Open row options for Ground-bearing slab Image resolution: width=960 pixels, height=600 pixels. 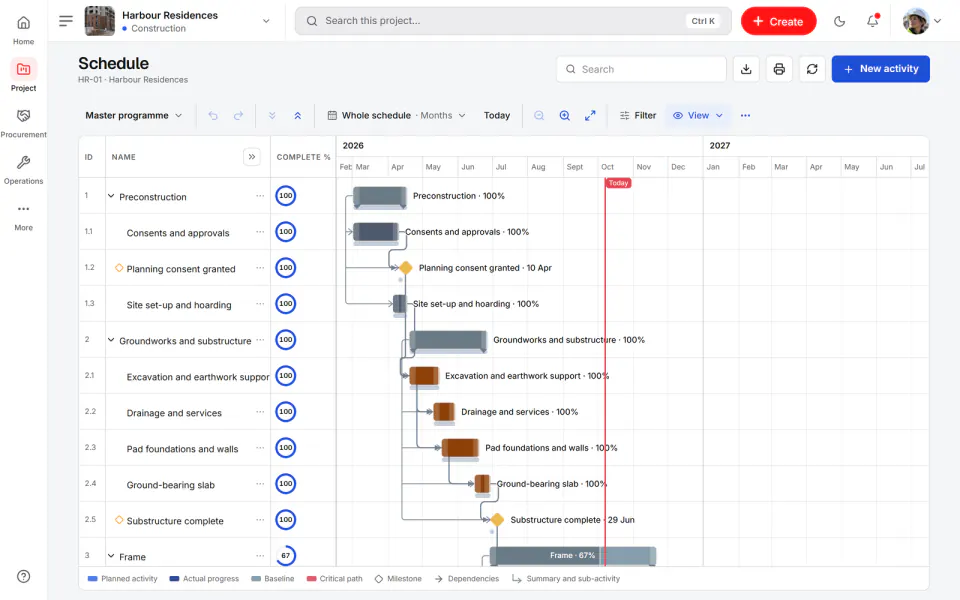tap(260, 484)
